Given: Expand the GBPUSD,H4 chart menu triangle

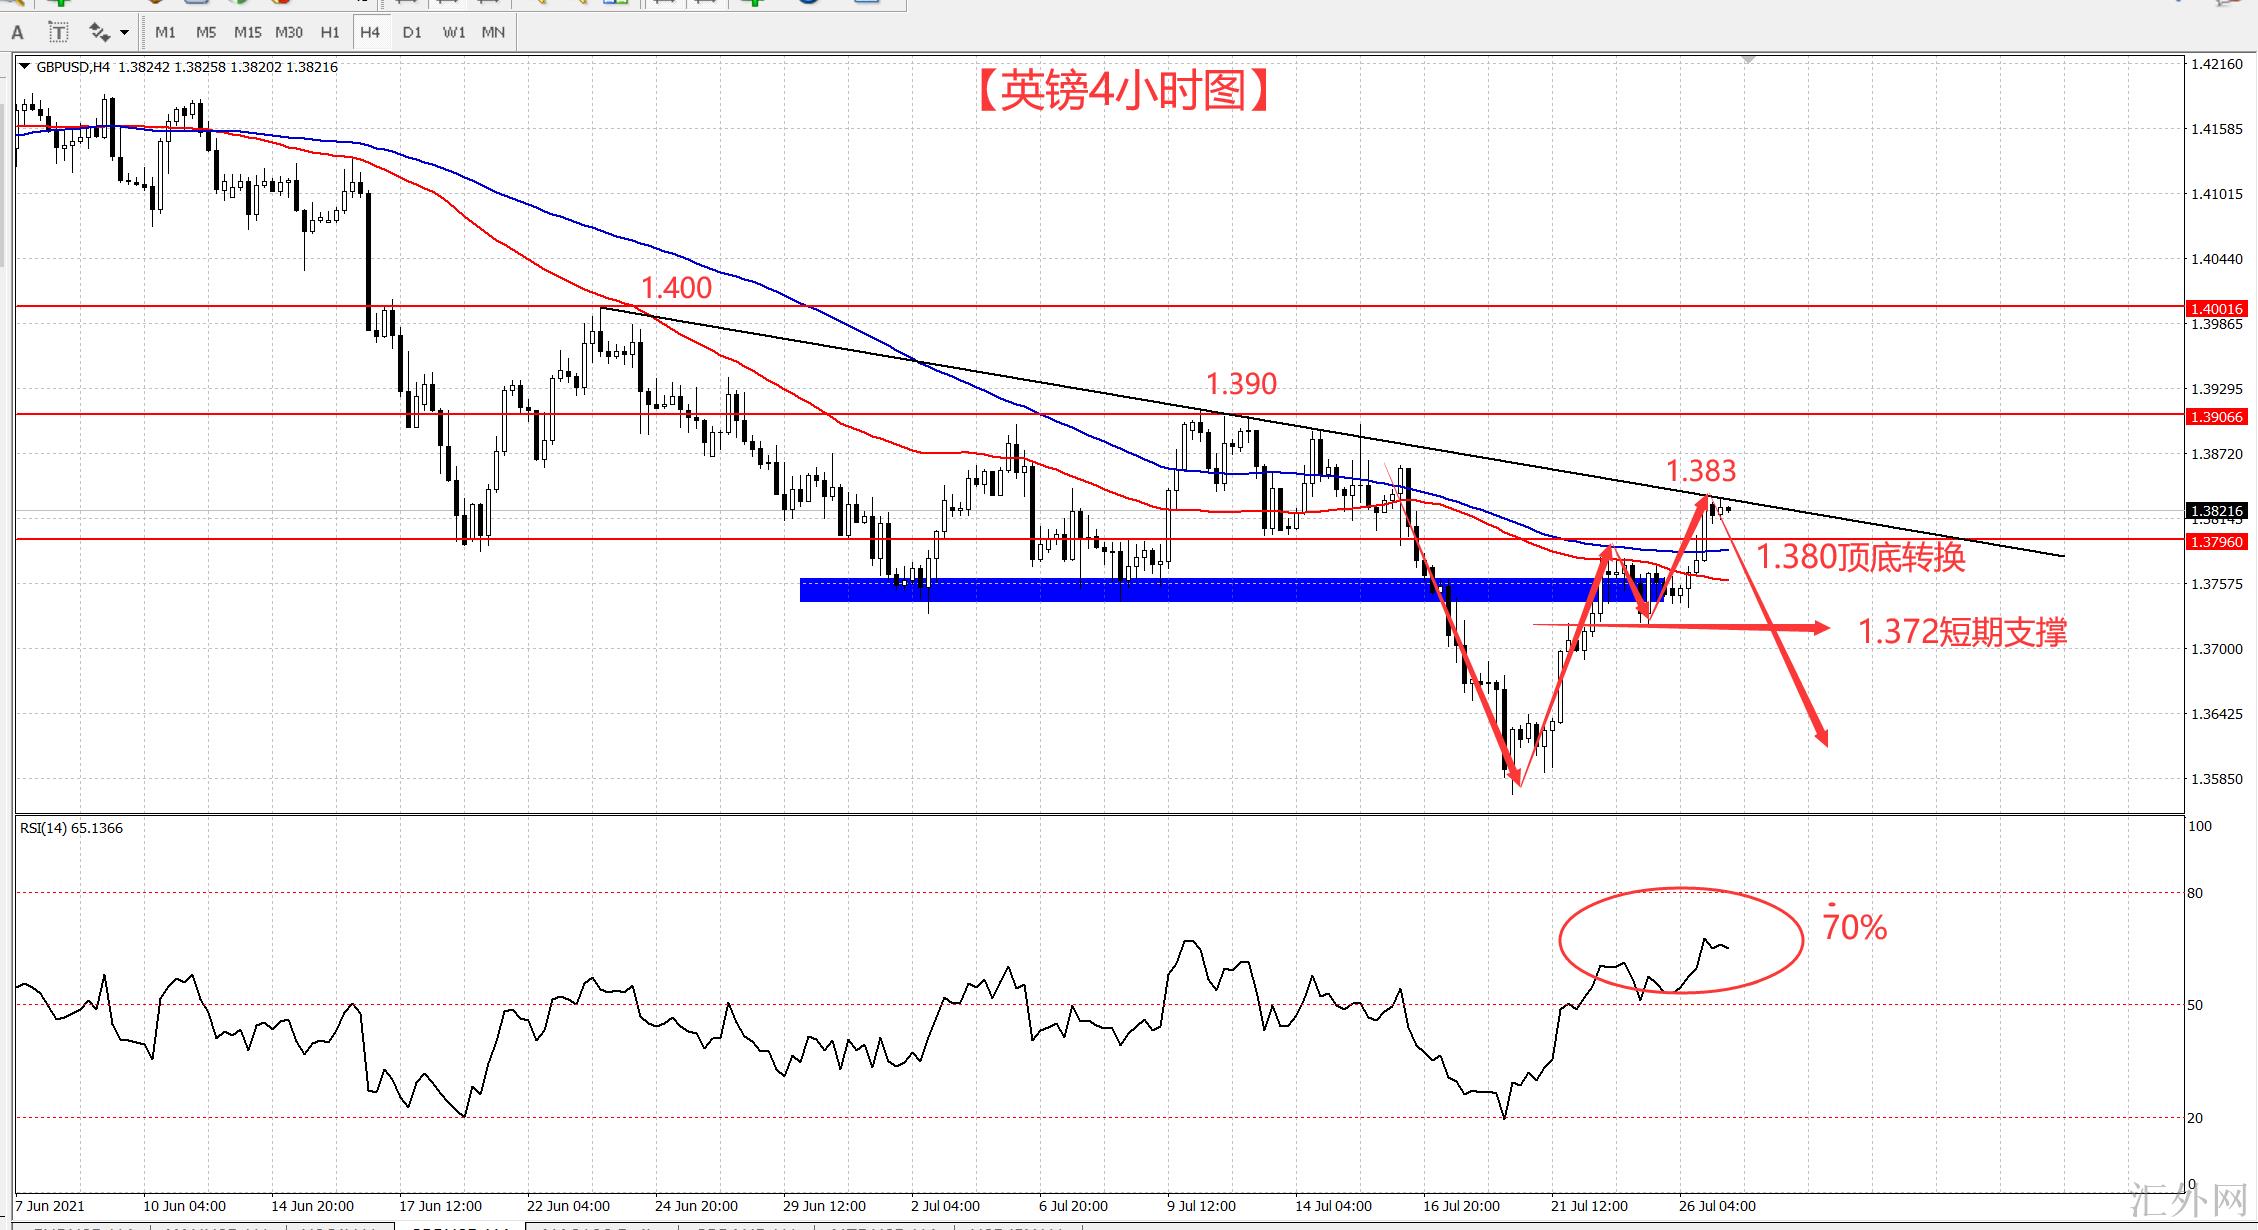Looking at the screenshot, I should click(25, 67).
